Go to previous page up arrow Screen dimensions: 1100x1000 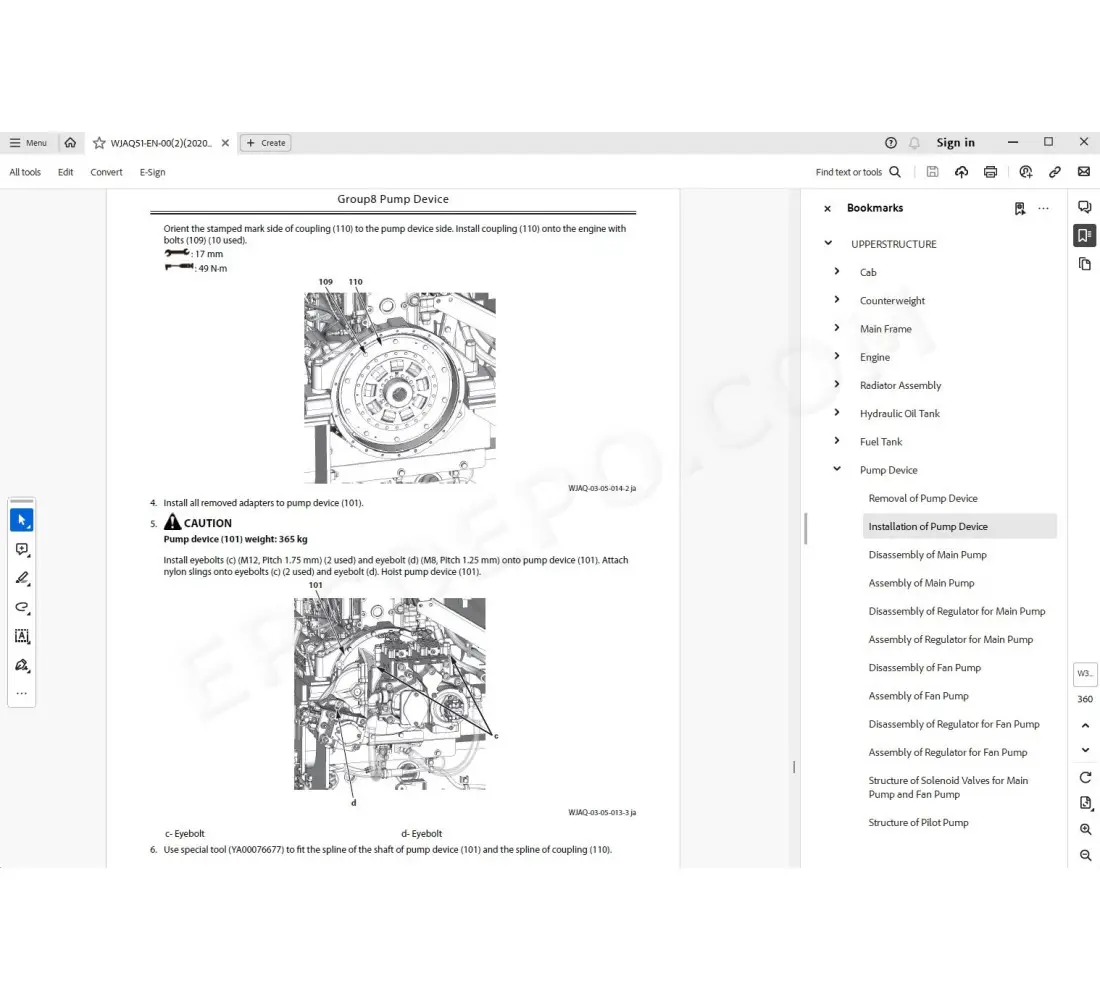(1085, 725)
